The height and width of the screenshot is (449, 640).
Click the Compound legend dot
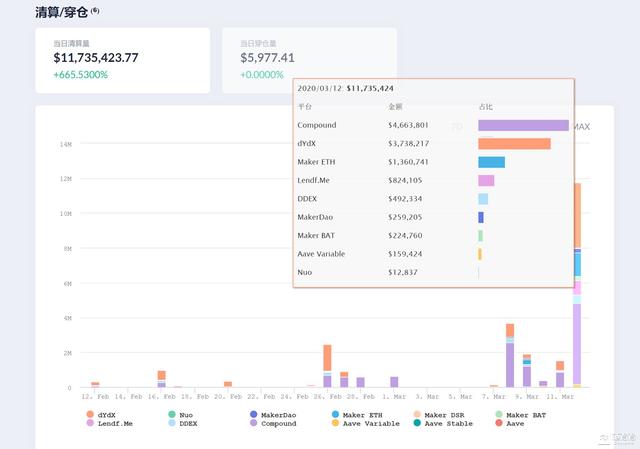click(x=253, y=424)
